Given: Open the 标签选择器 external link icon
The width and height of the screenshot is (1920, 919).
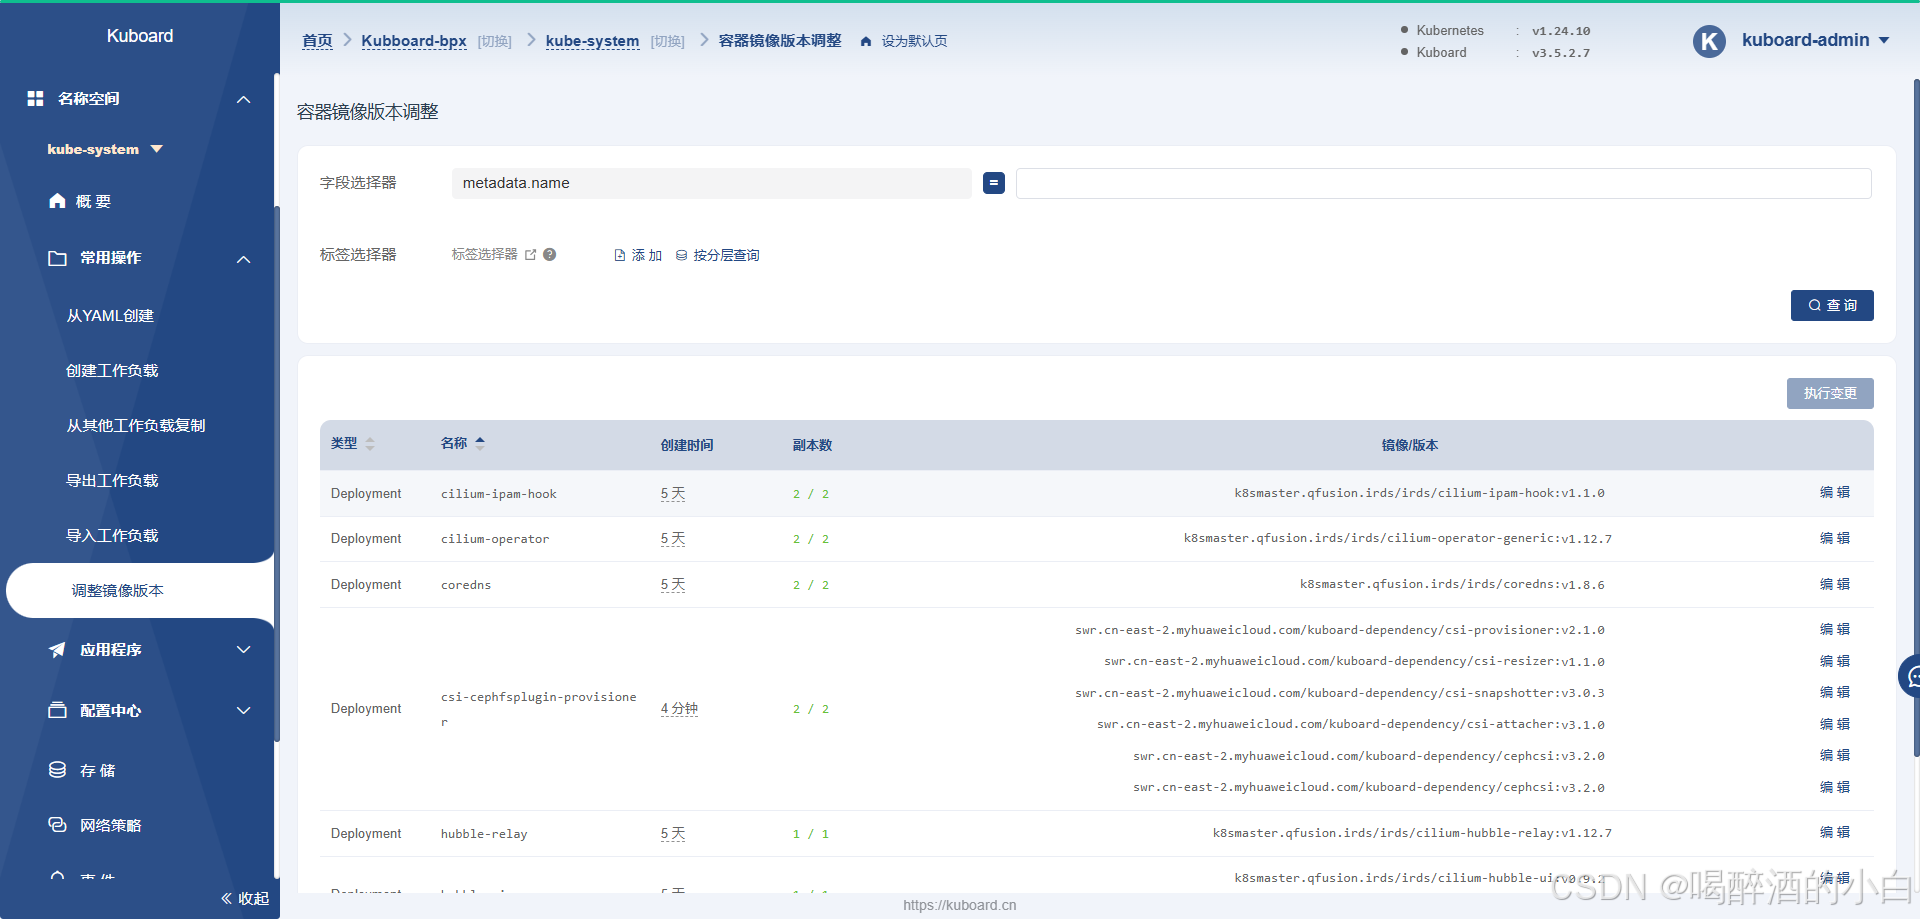Looking at the screenshot, I should [x=530, y=255].
